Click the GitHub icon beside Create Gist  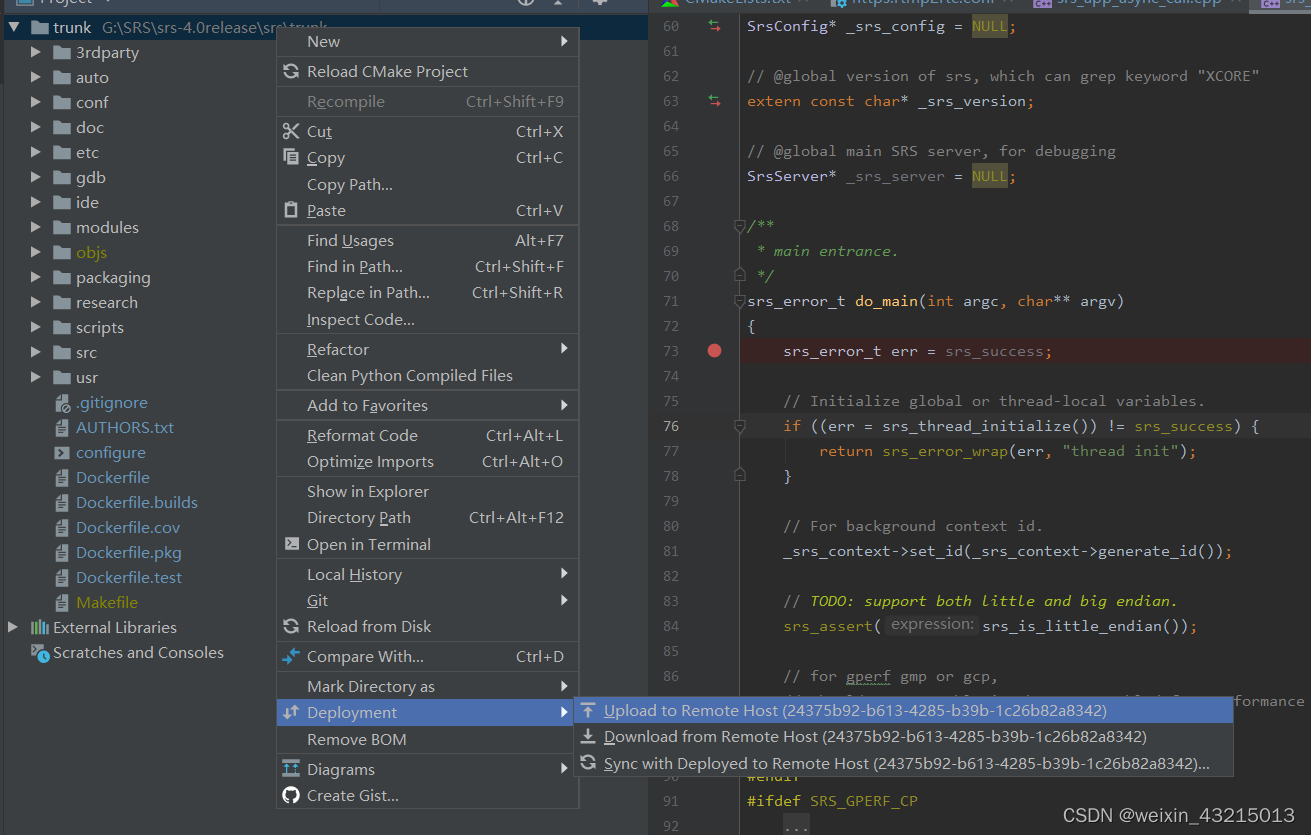pyautogui.click(x=291, y=795)
